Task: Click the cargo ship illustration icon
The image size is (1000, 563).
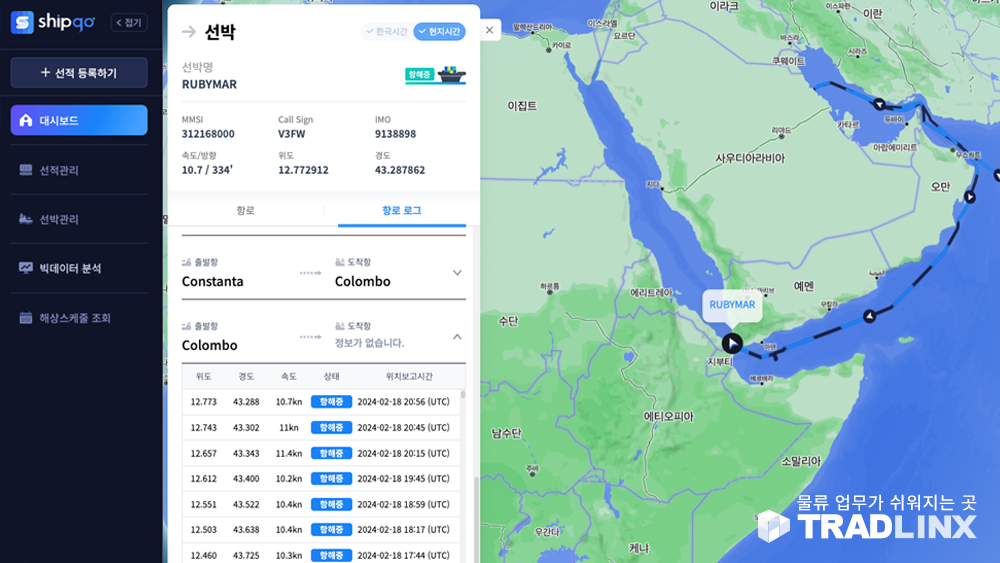Action: (452, 74)
